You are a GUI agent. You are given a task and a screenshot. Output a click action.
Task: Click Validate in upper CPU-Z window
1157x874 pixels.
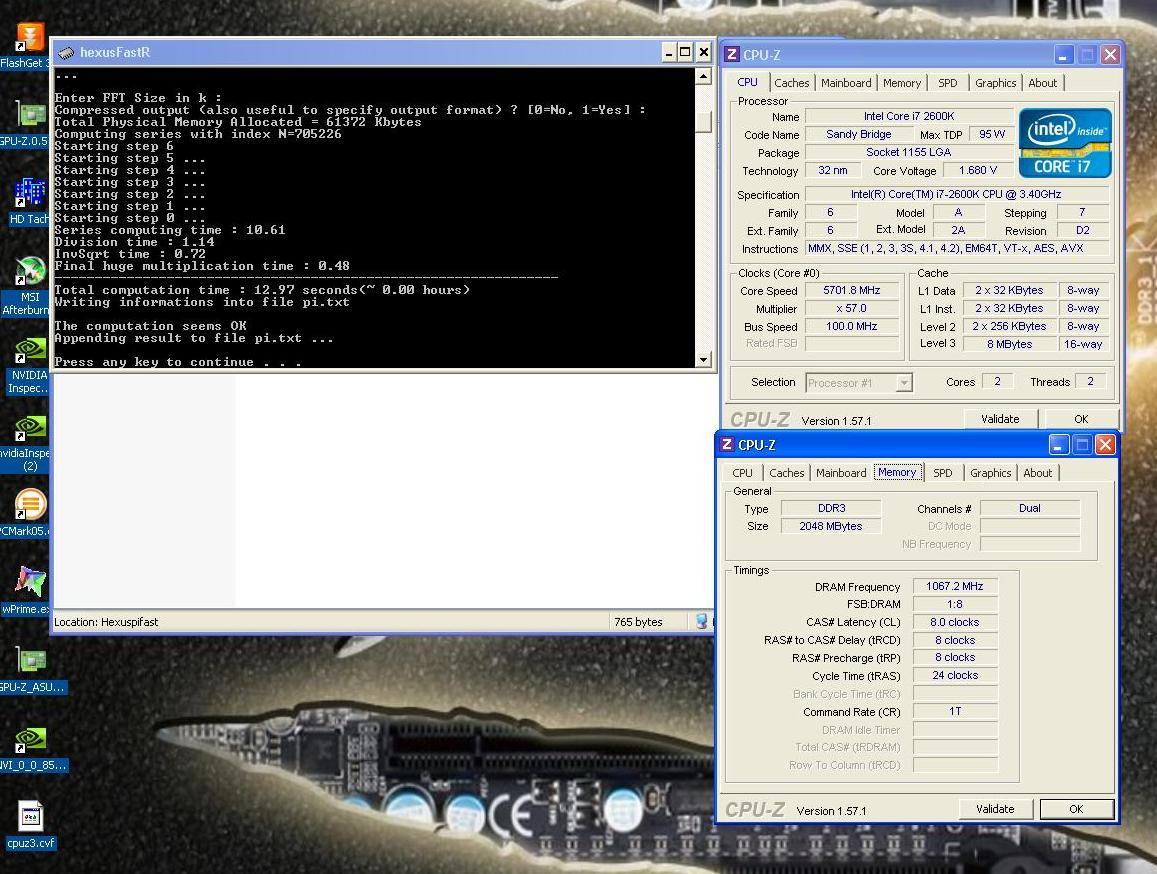click(x=1000, y=419)
